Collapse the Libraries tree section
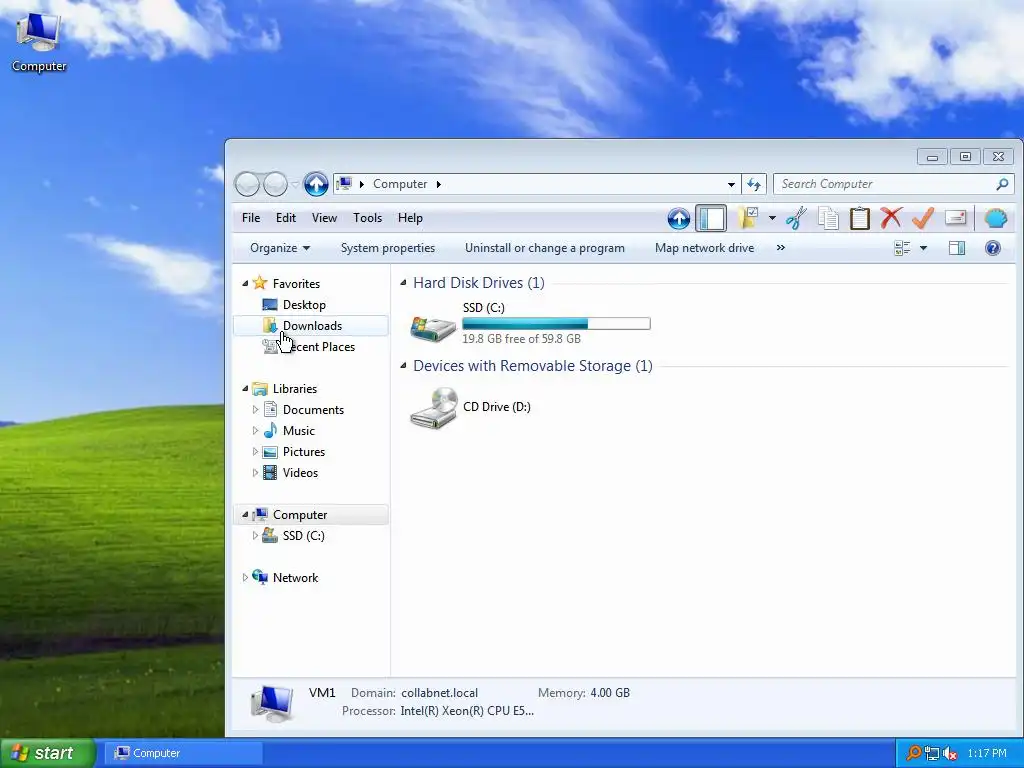This screenshot has height=768, width=1024. tap(245, 389)
